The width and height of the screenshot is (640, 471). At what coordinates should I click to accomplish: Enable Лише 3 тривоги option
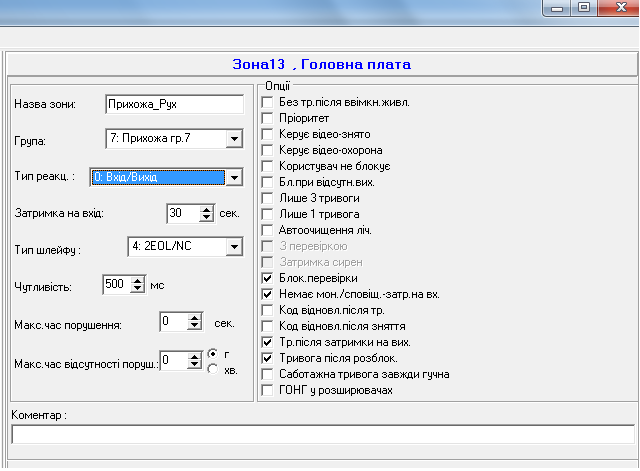coord(267,198)
